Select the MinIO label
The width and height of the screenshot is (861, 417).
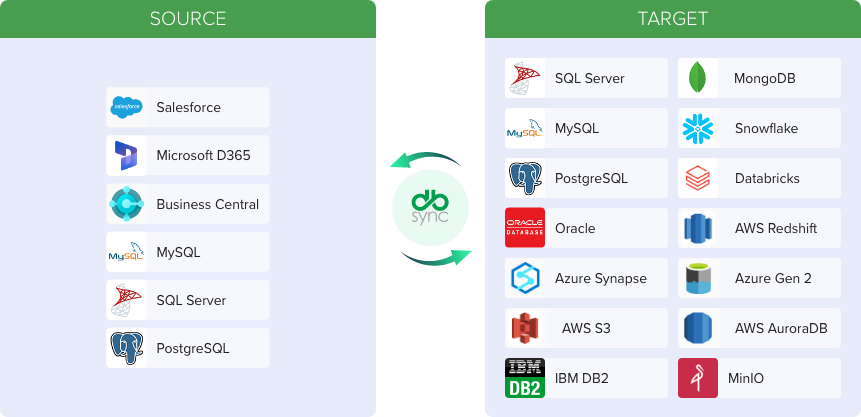tap(746, 378)
